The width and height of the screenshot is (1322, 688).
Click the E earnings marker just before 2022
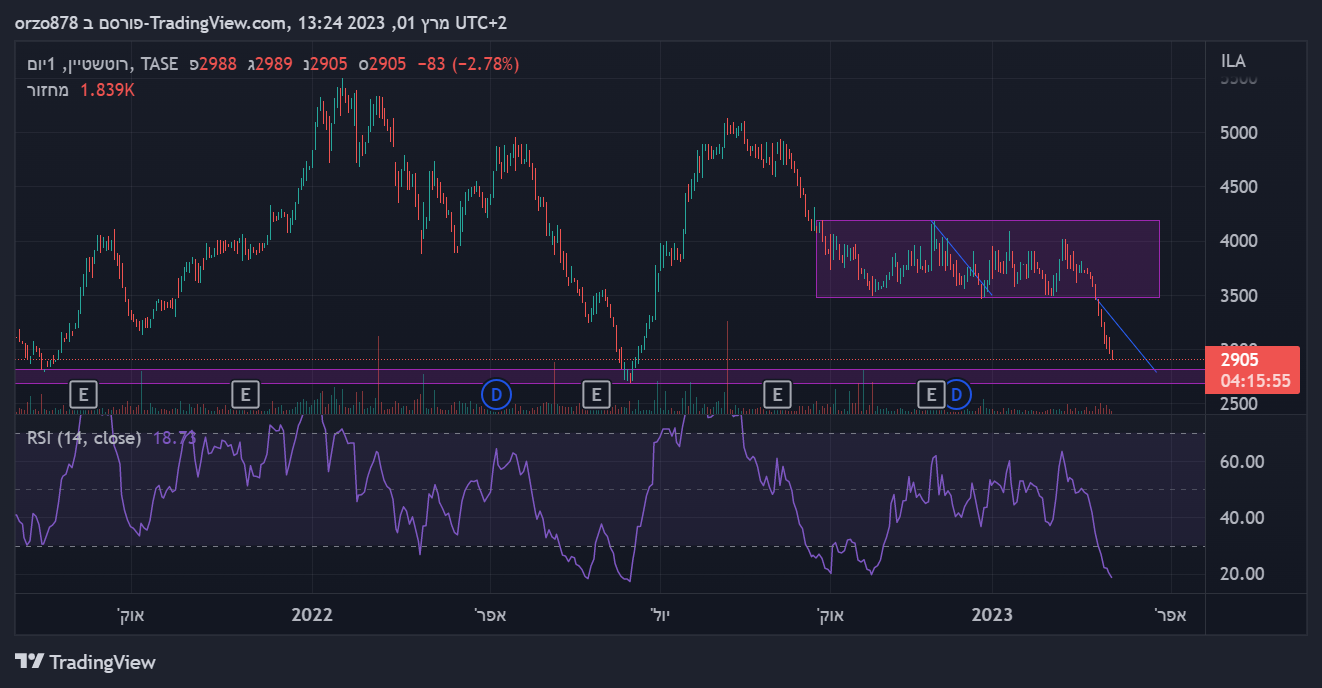click(x=246, y=394)
